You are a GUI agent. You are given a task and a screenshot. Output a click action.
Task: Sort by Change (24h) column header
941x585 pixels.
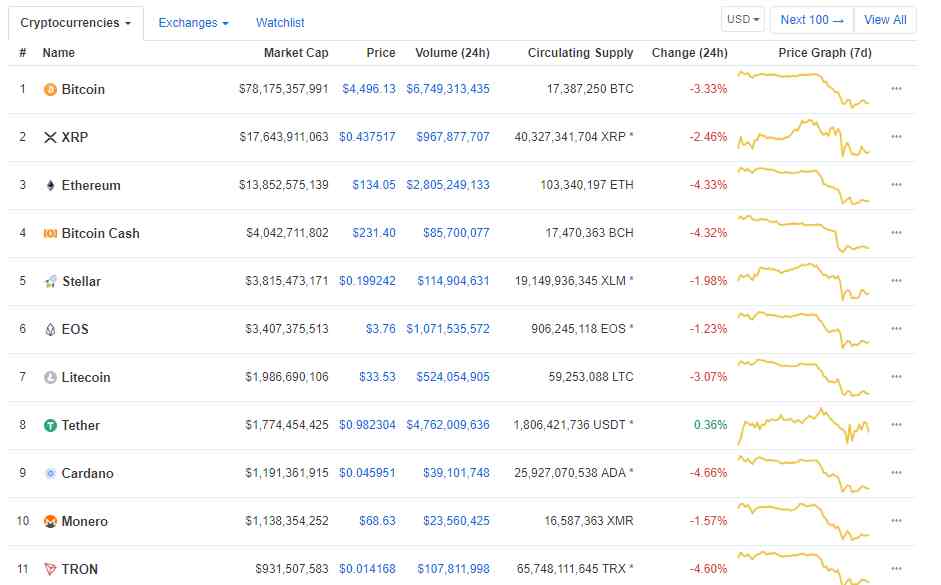pos(689,53)
